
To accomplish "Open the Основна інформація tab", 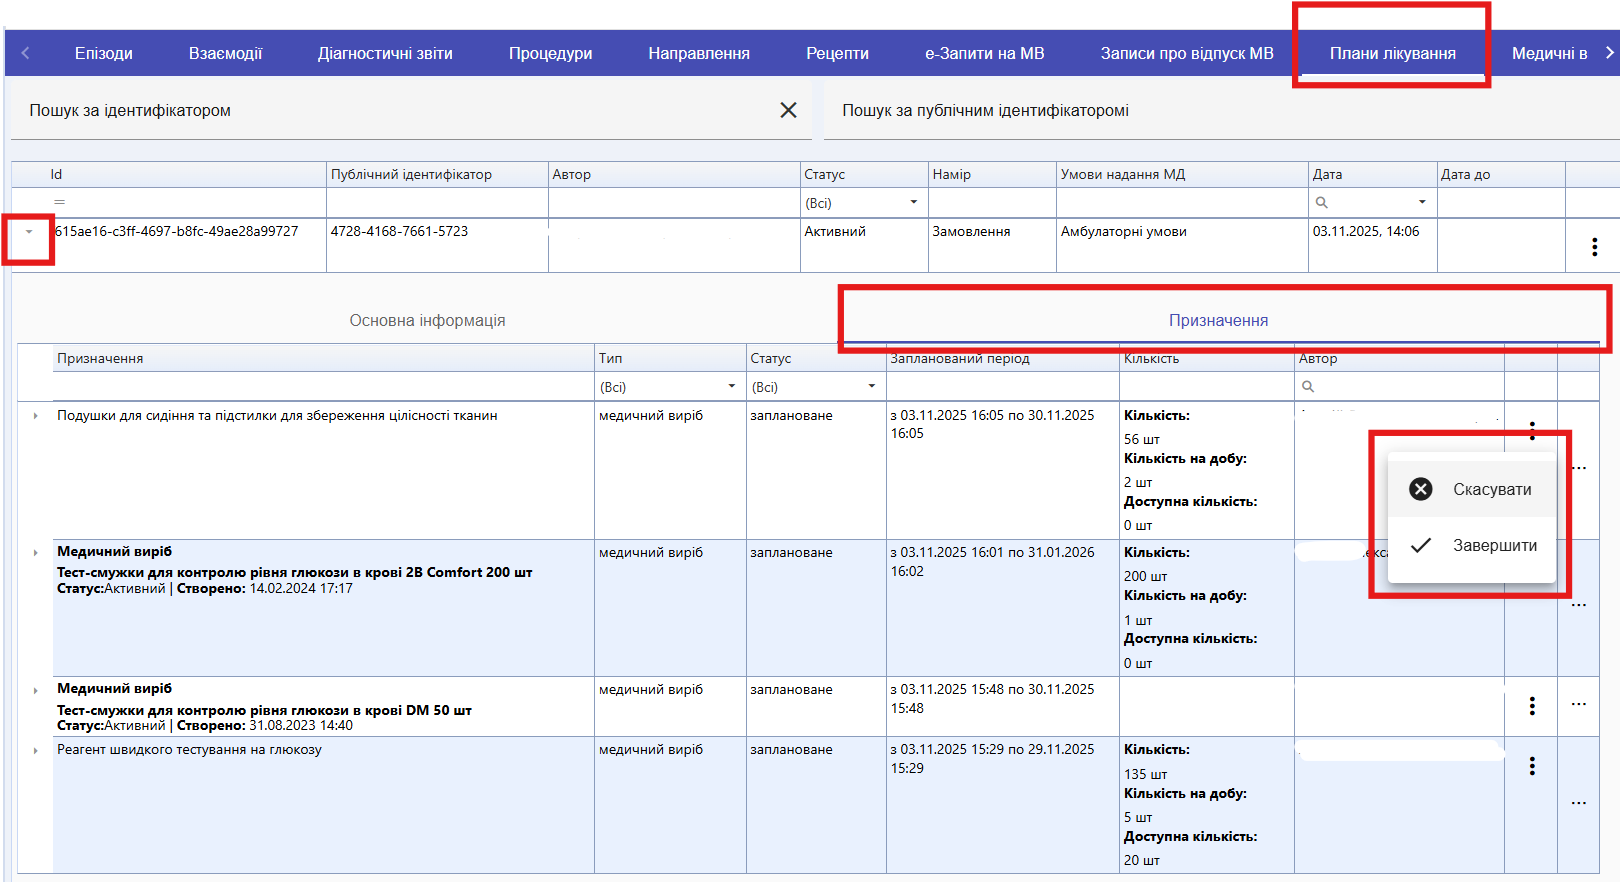I will (x=427, y=320).
